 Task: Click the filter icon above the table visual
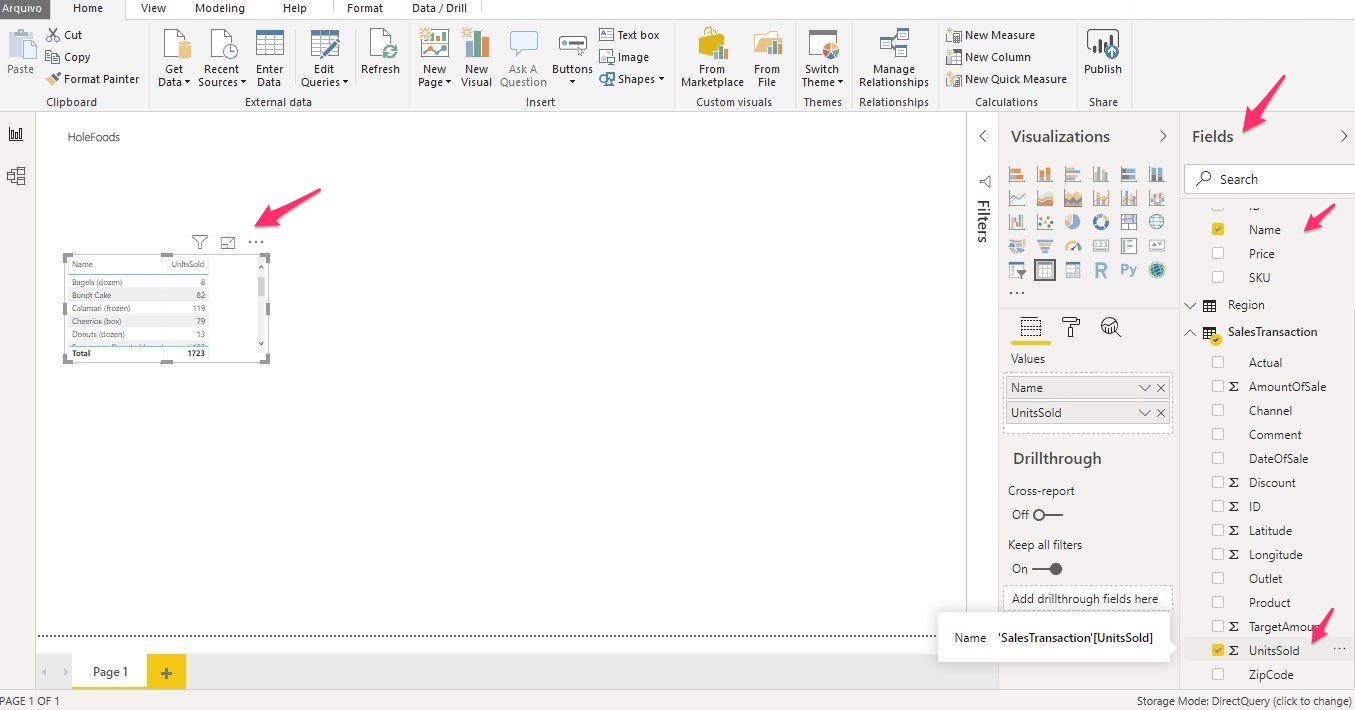[x=200, y=242]
